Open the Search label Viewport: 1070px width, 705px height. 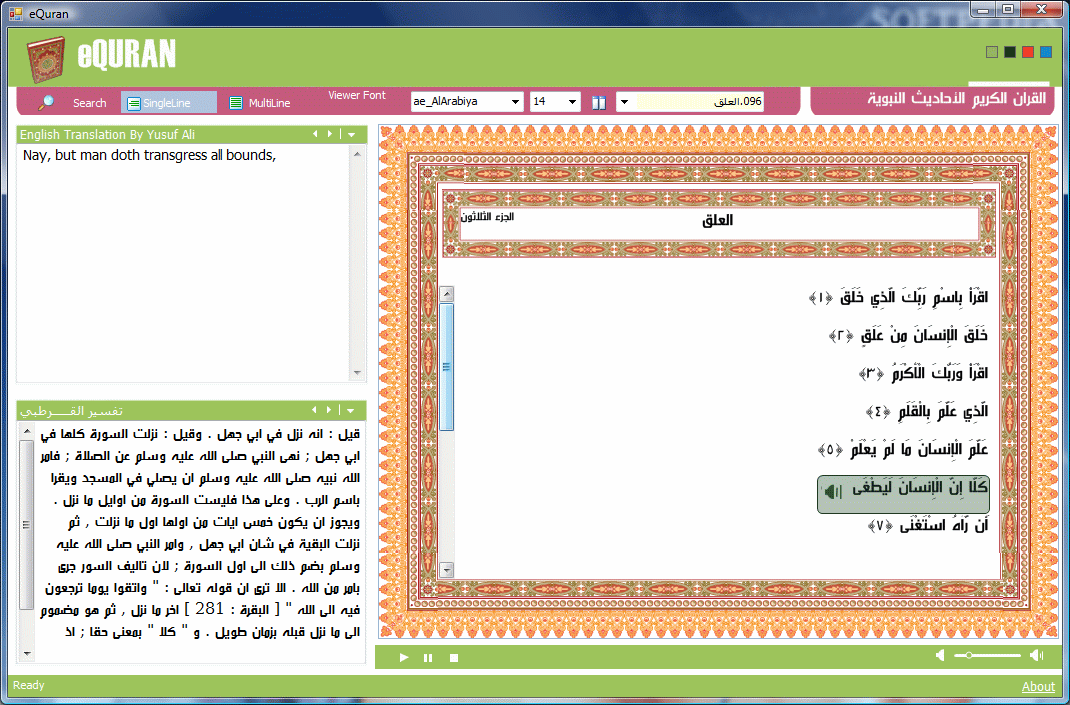coord(89,103)
